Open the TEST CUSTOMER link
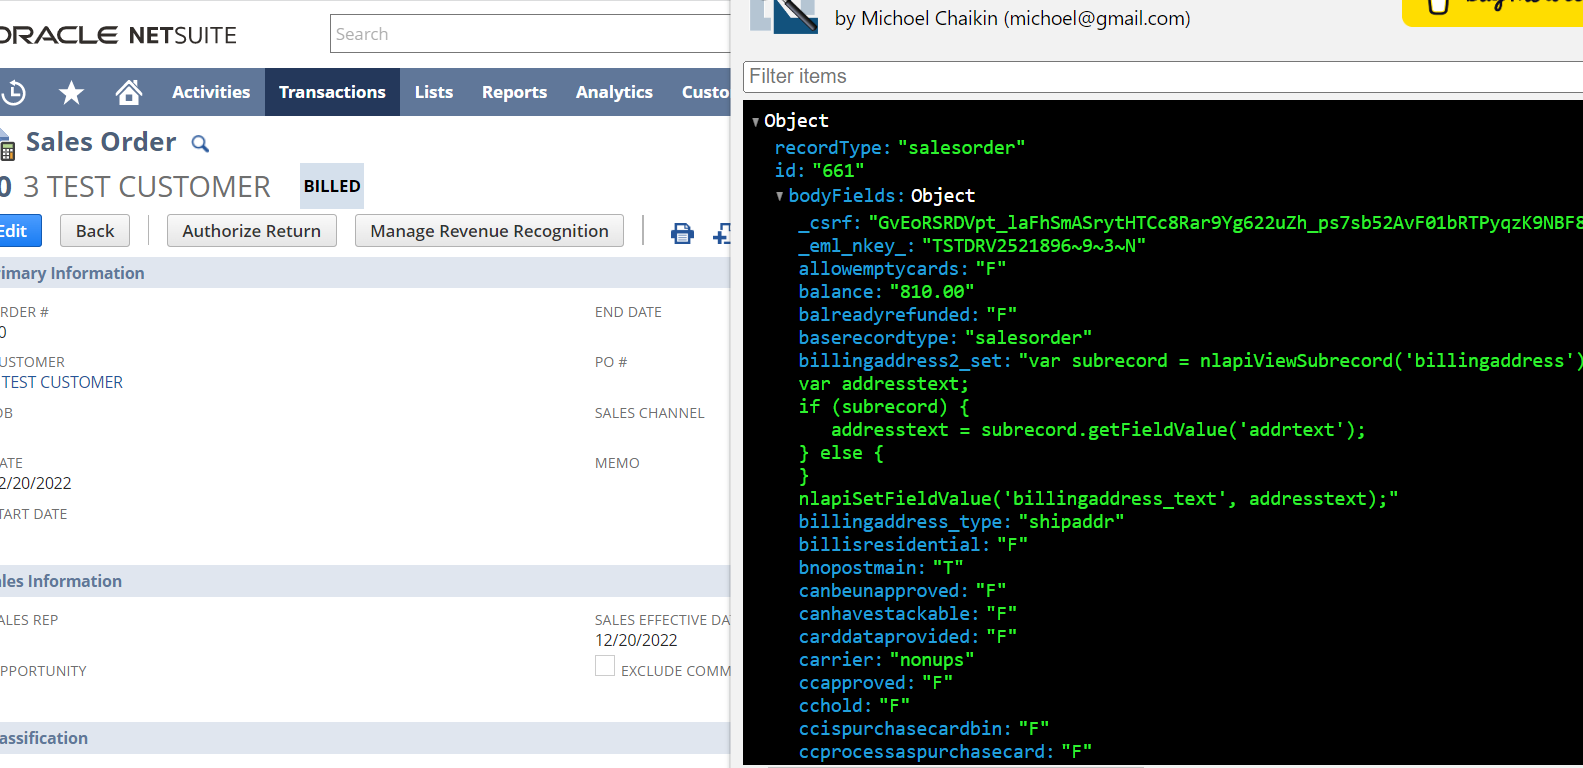 click(62, 382)
